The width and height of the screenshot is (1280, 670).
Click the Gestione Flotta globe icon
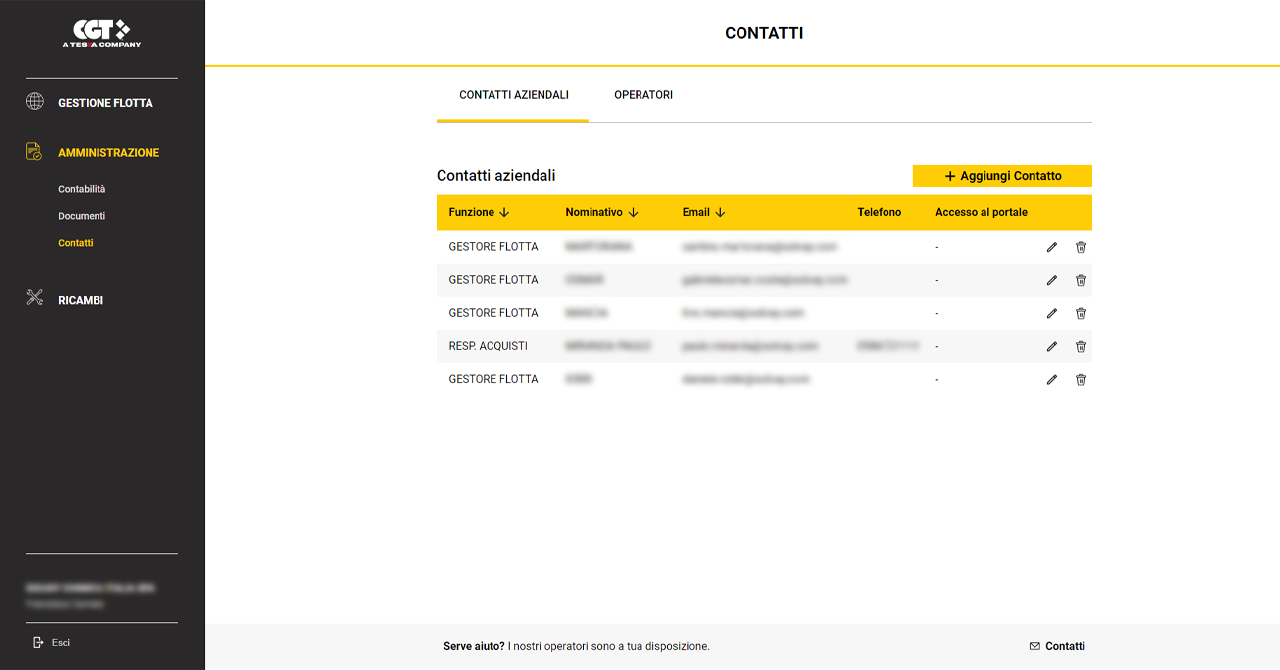click(x=35, y=102)
